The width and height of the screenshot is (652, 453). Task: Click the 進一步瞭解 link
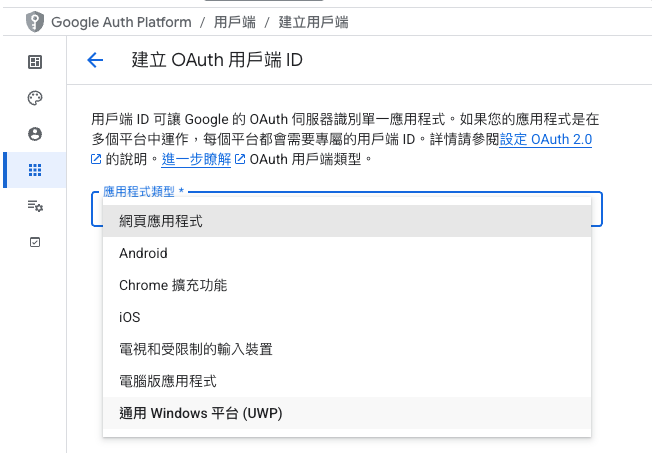point(196,159)
